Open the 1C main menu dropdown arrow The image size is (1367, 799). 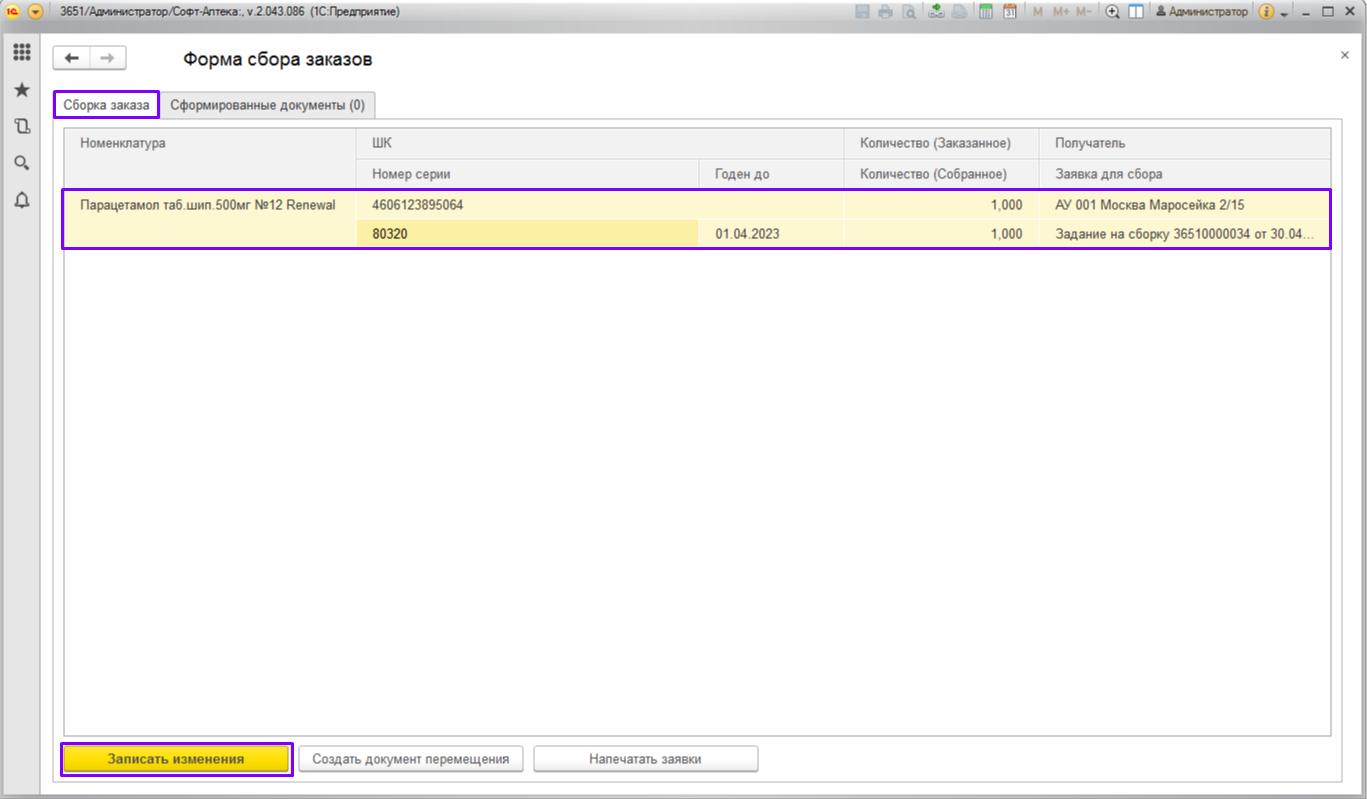pos(36,12)
